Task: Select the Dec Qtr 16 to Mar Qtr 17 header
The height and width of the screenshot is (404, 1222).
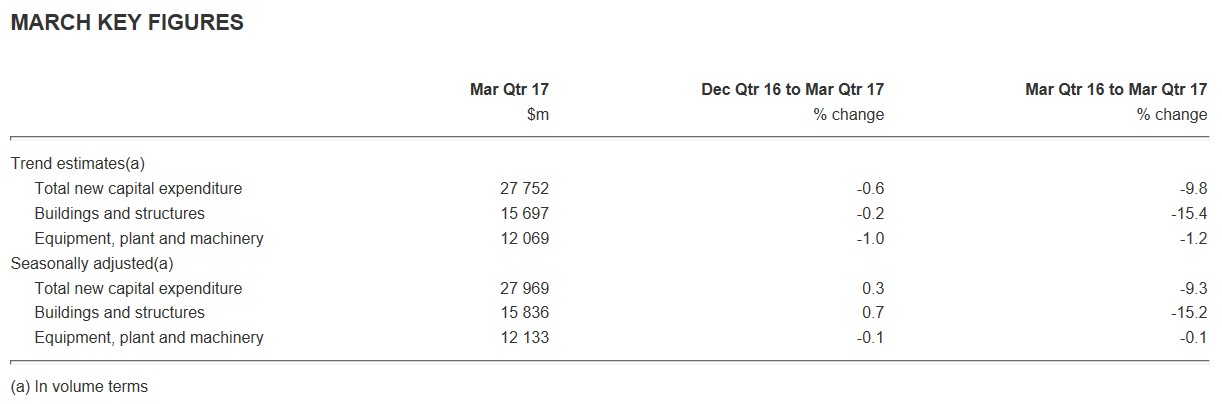Action: [792, 90]
